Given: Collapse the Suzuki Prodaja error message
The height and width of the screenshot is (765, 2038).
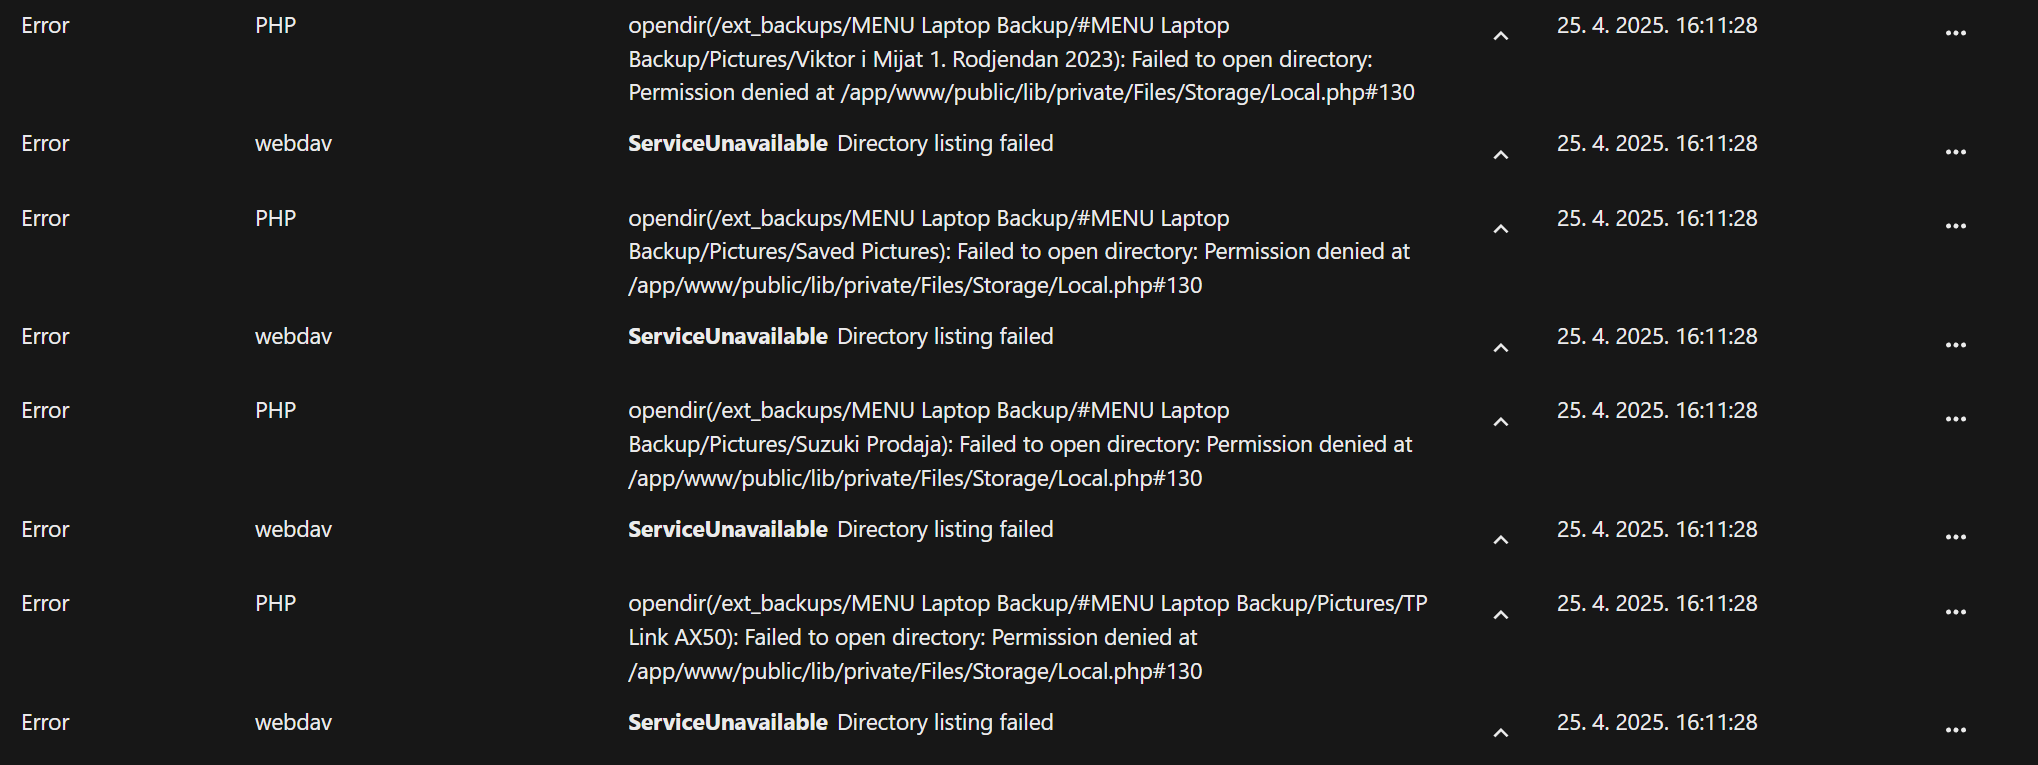Looking at the screenshot, I should (x=1500, y=422).
